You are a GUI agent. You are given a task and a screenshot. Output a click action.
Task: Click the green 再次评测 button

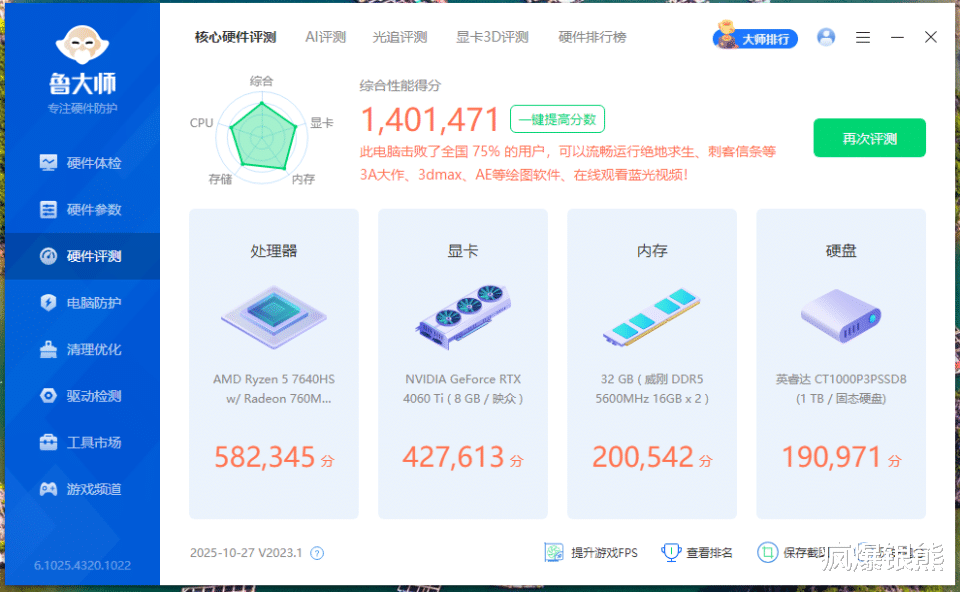(x=869, y=138)
